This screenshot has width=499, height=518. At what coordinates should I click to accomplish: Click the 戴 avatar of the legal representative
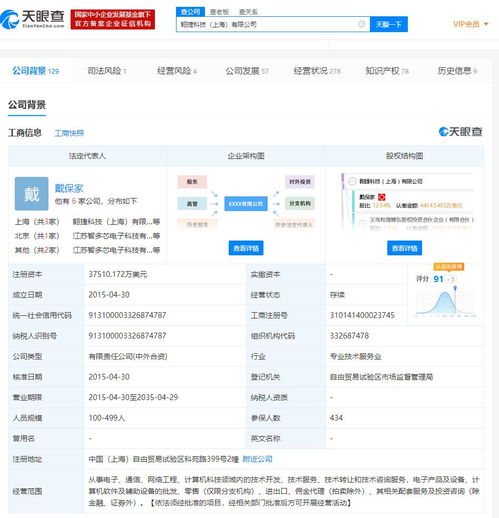[32, 194]
